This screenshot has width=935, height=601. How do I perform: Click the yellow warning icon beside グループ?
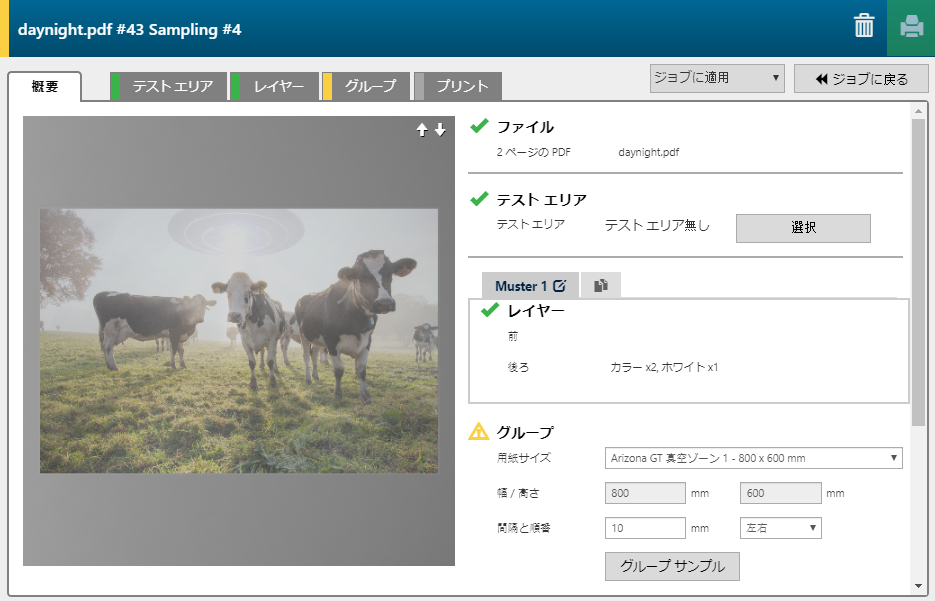click(x=479, y=432)
